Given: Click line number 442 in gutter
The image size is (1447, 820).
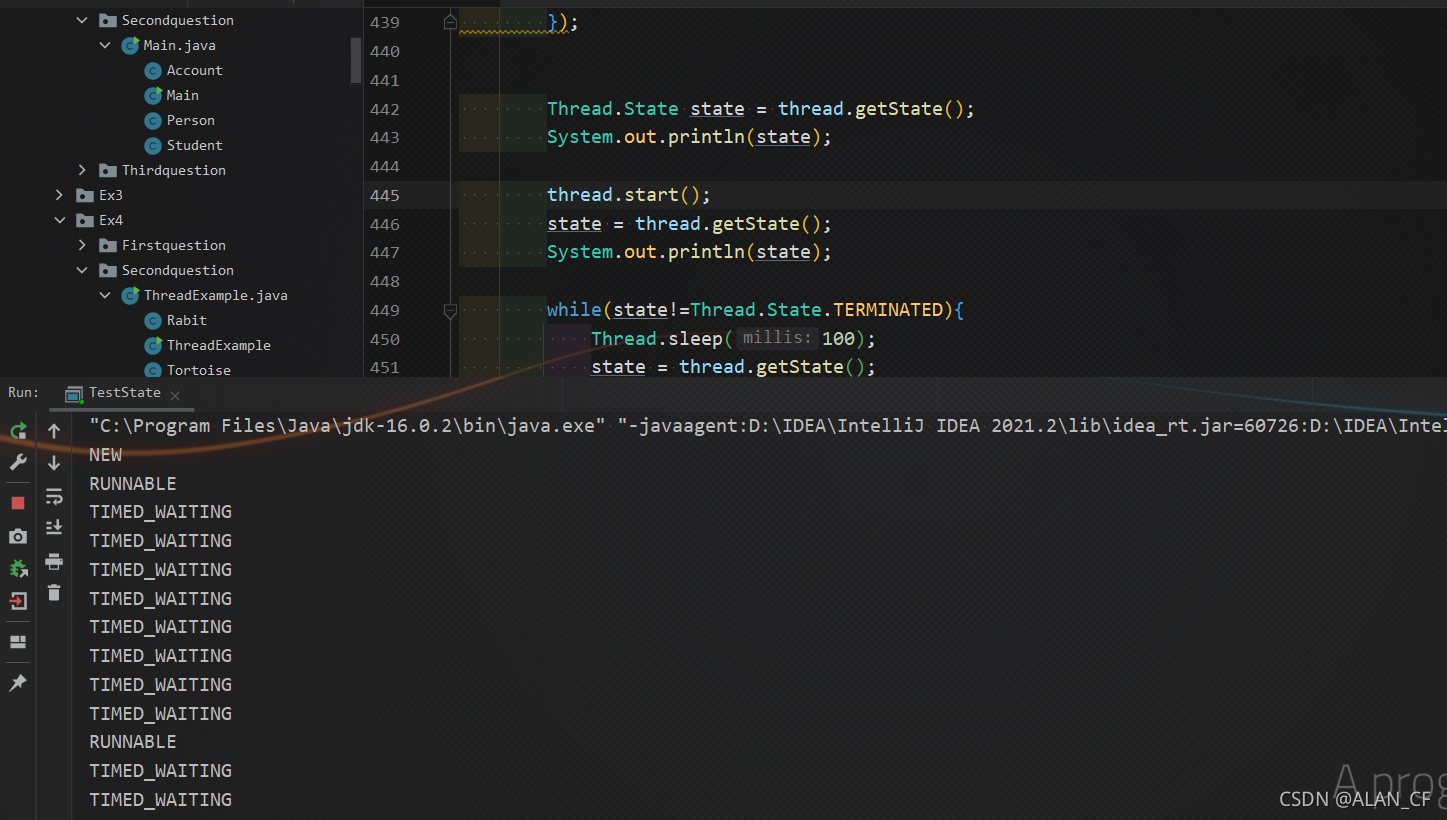Looking at the screenshot, I should click(x=384, y=109).
